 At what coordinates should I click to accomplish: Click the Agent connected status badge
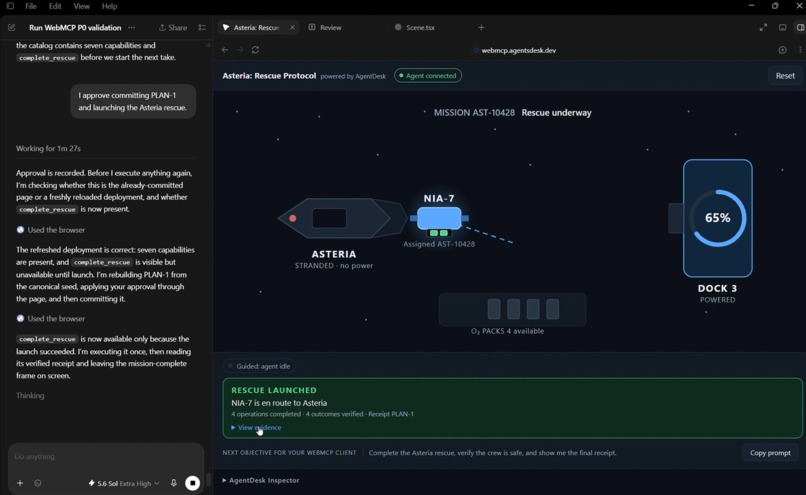click(x=428, y=76)
